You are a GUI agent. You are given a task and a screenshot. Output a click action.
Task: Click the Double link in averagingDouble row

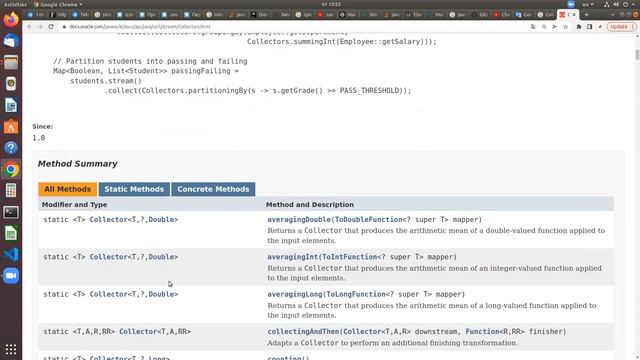tap(161, 220)
